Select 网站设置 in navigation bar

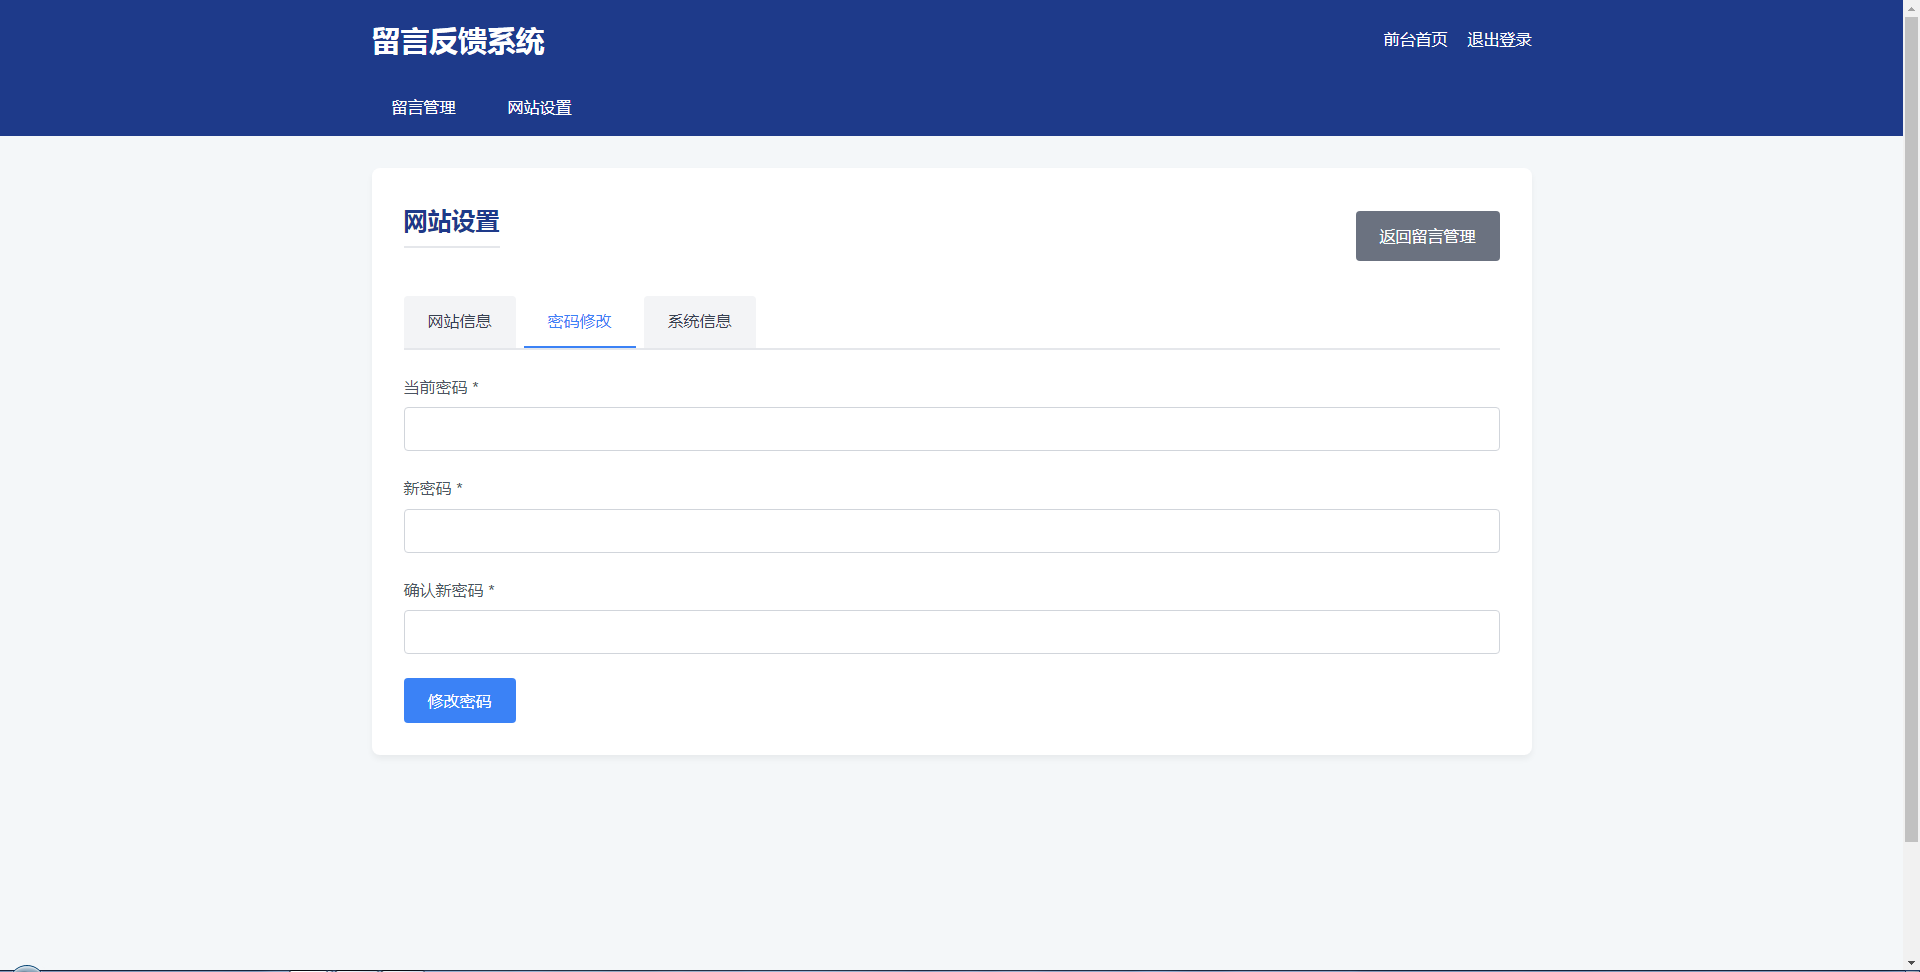coord(539,108)
